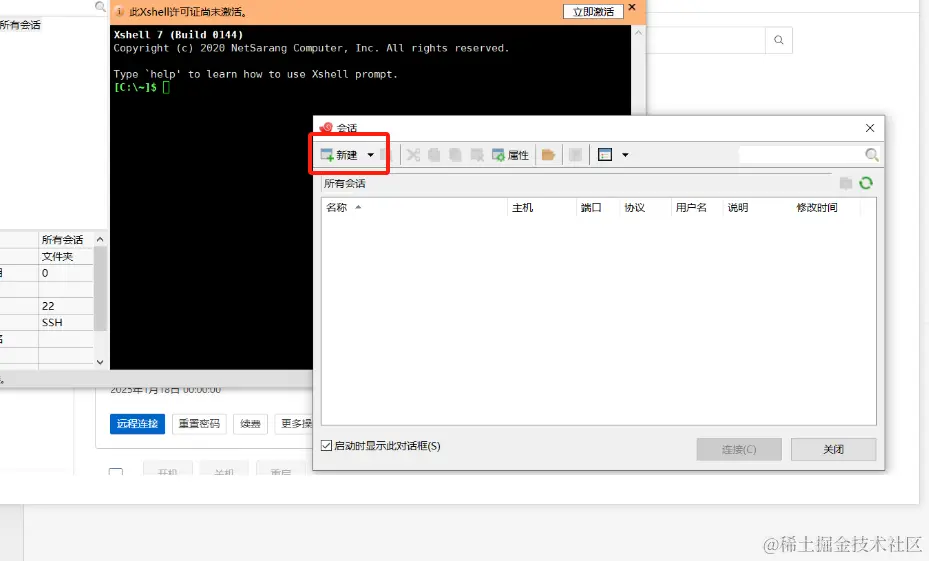Viewport: 929px width, 561px height.
Task: Dismiss the orange license notification banner
Action: pos(632,8)
